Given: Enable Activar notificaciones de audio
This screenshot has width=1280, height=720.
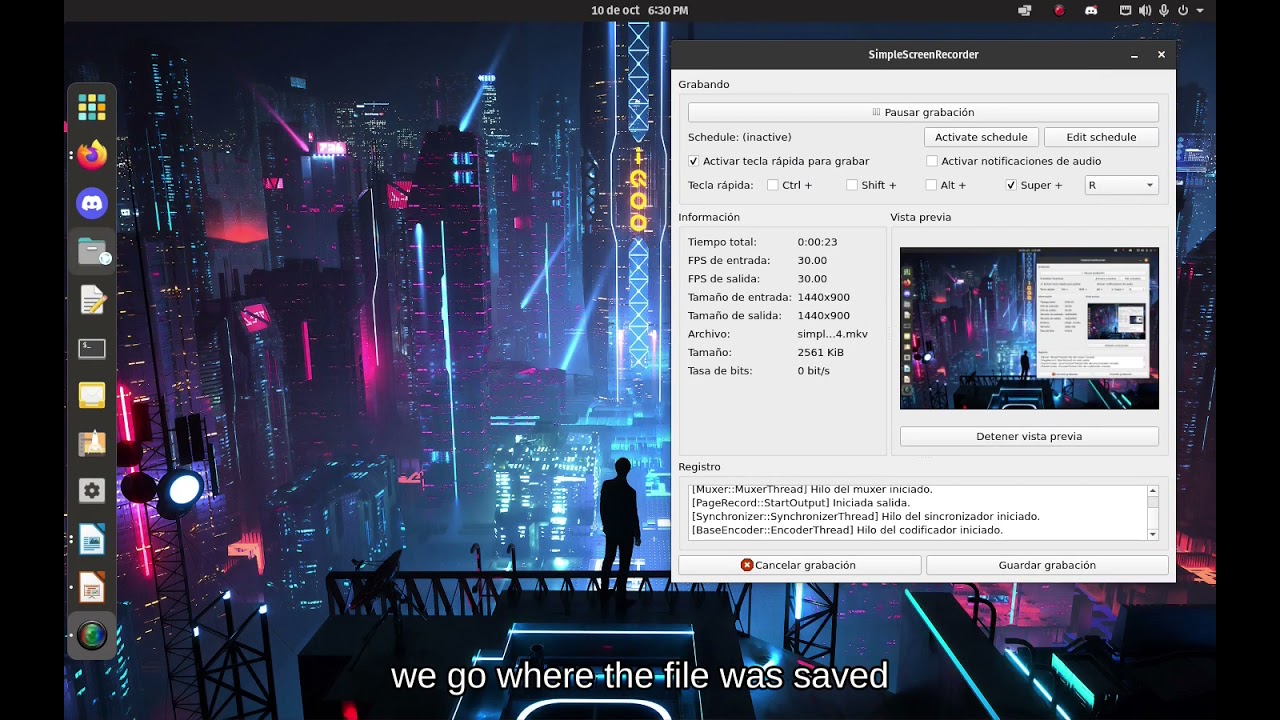Looking at the screenshot, I should click(x=932, y=161).
